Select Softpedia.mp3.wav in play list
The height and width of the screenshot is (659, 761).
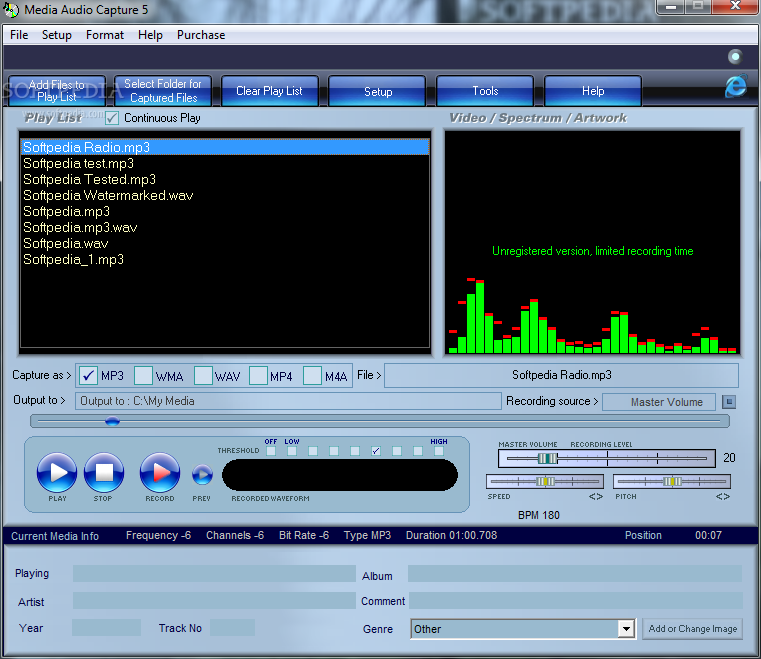[x=225, y=228]
